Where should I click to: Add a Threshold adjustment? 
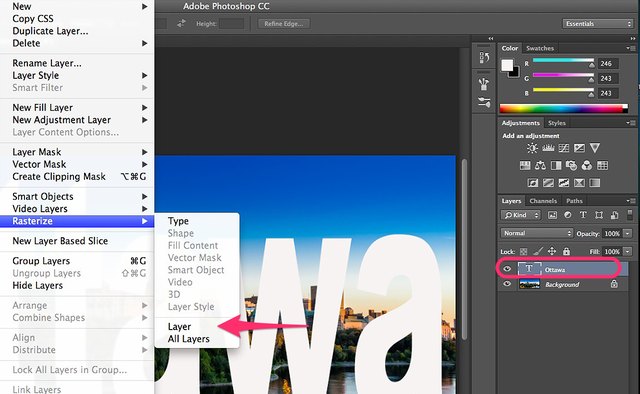click(x=564, y=183)
